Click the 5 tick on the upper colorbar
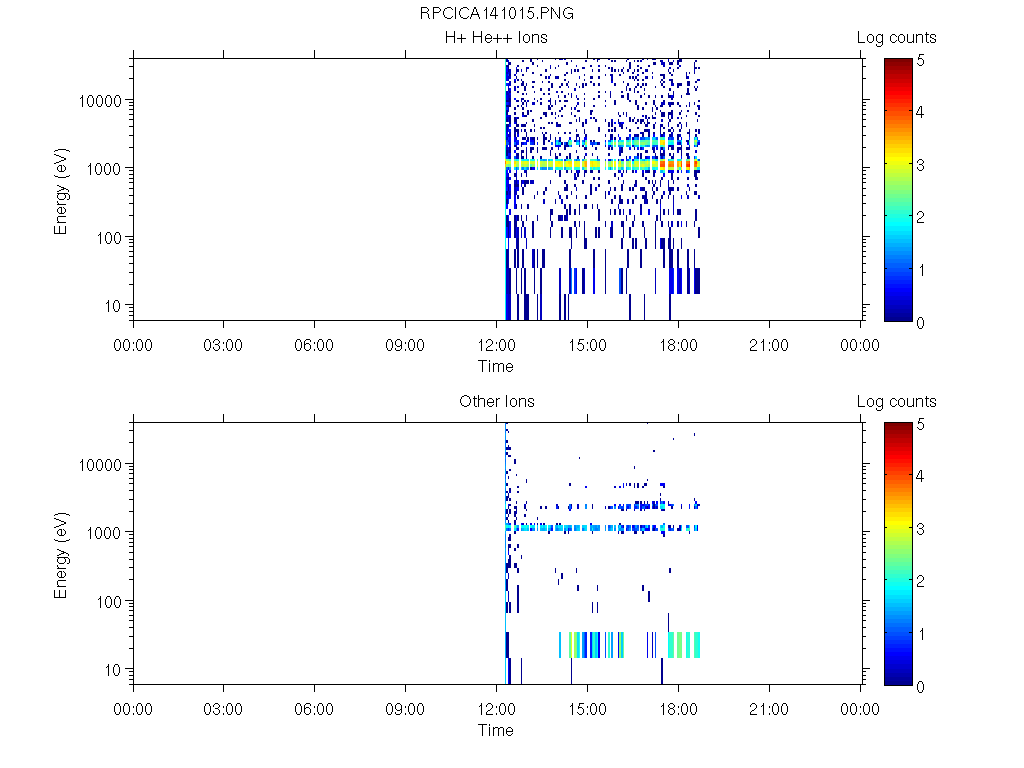This screenshot has height=768, width=1024. coord(920,61)
